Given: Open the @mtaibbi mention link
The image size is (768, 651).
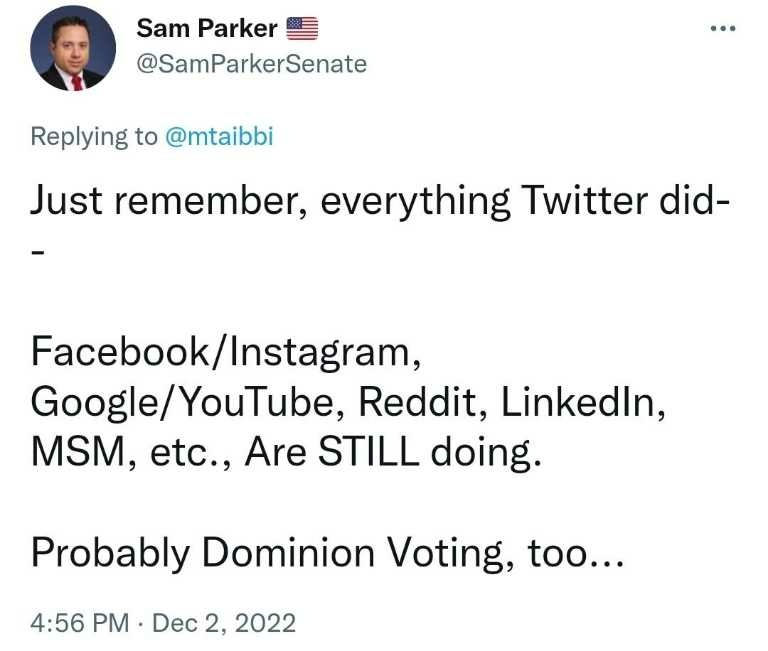Looking at the screenshot, I should [x=219, y=137].
